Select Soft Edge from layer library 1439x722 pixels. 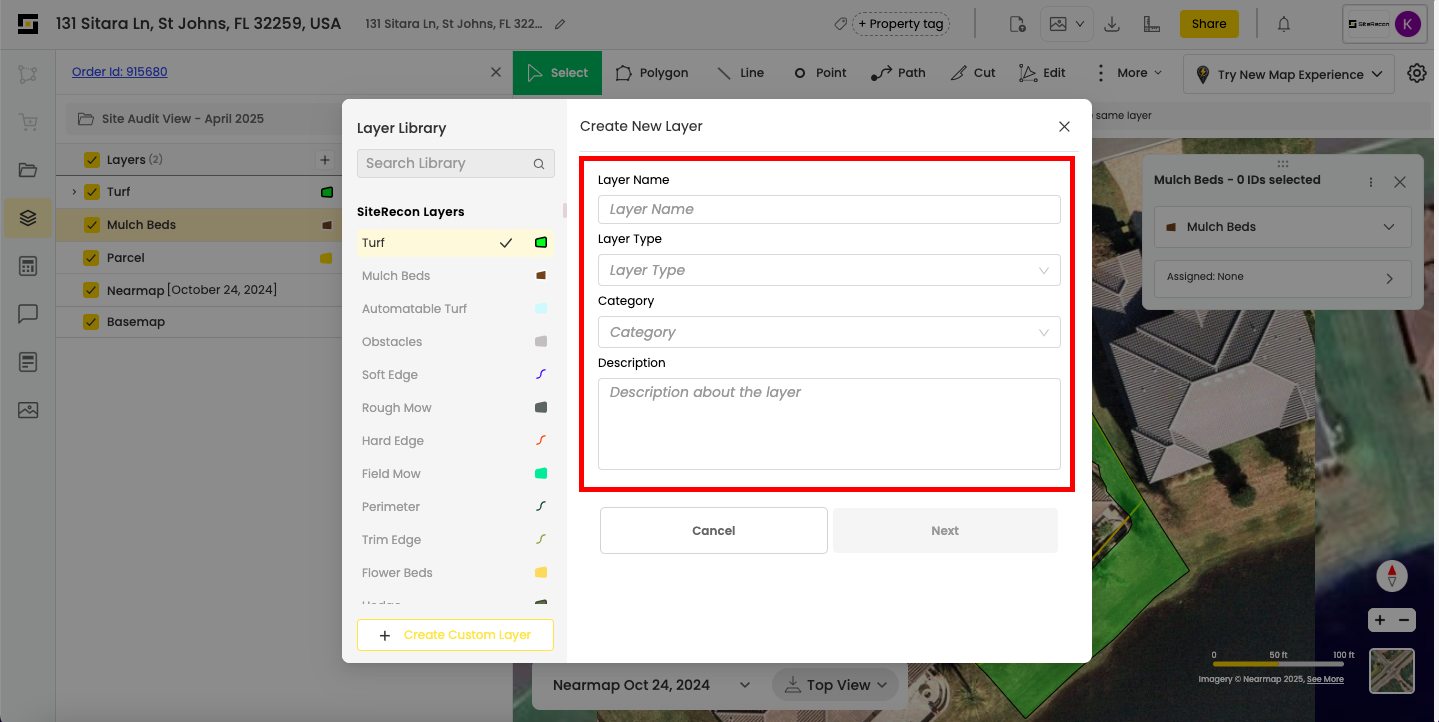pyautogui.click(x=390, y=375)
